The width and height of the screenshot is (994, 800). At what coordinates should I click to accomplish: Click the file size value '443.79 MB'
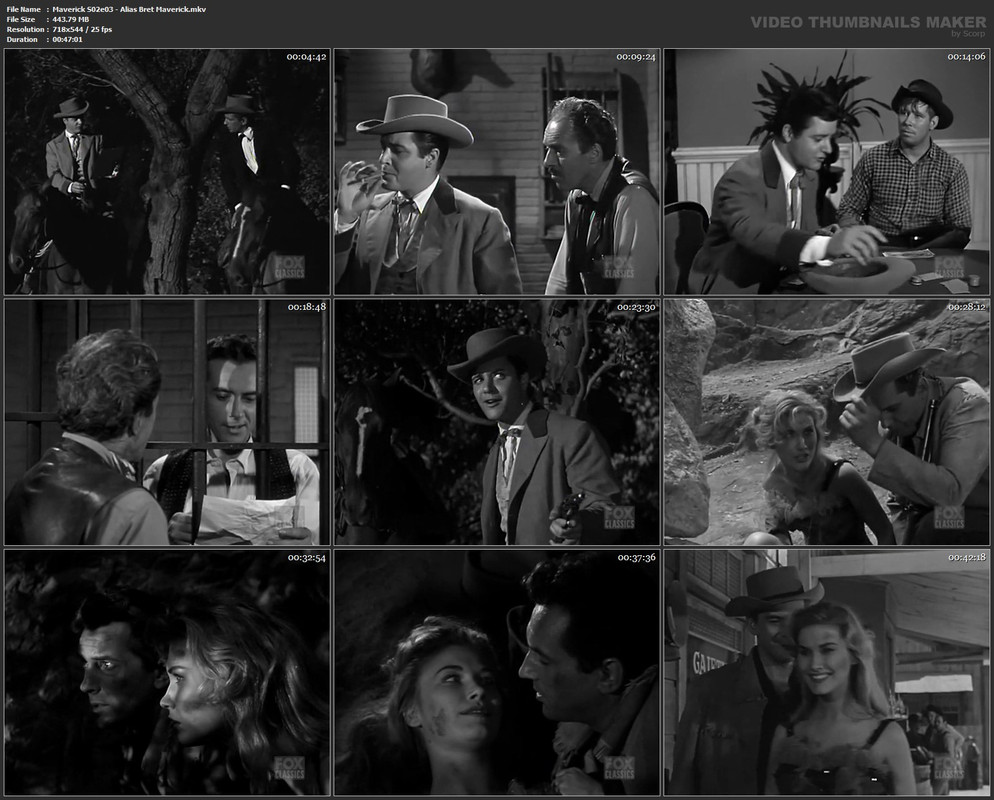pos(71,20)
